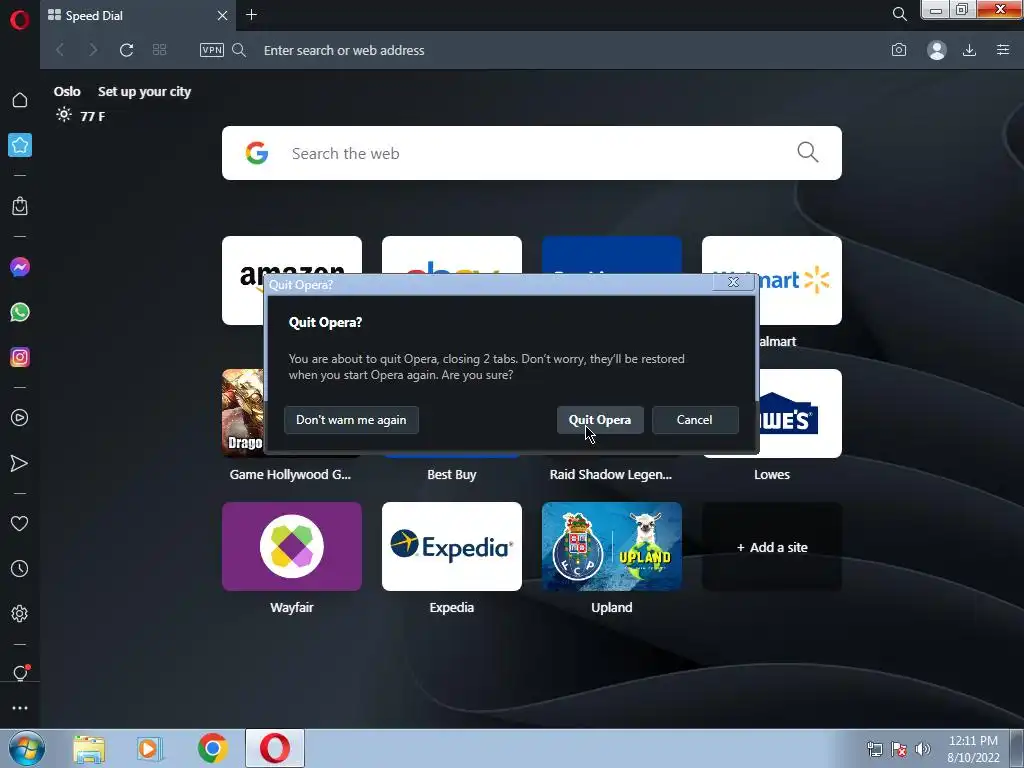This screenshot has width=1024, height=768.
Task: Open the Windows Start button
Action: click(27, 748)
